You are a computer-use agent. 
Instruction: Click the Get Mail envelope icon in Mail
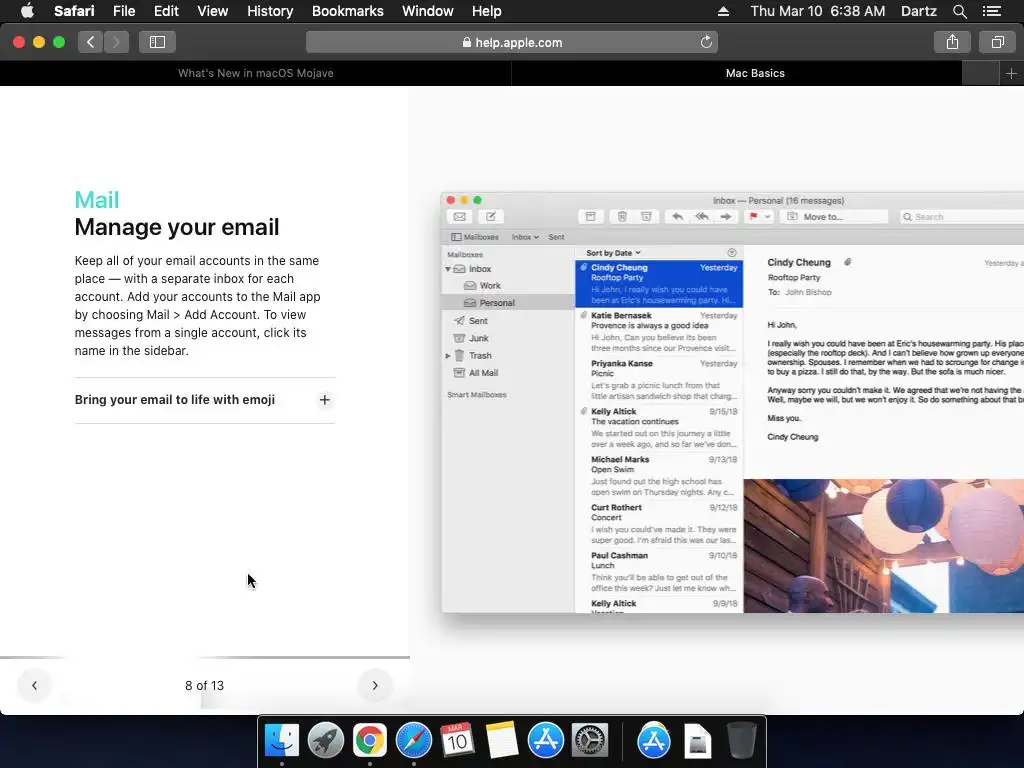pyautogui.click(x=460, y=217)
